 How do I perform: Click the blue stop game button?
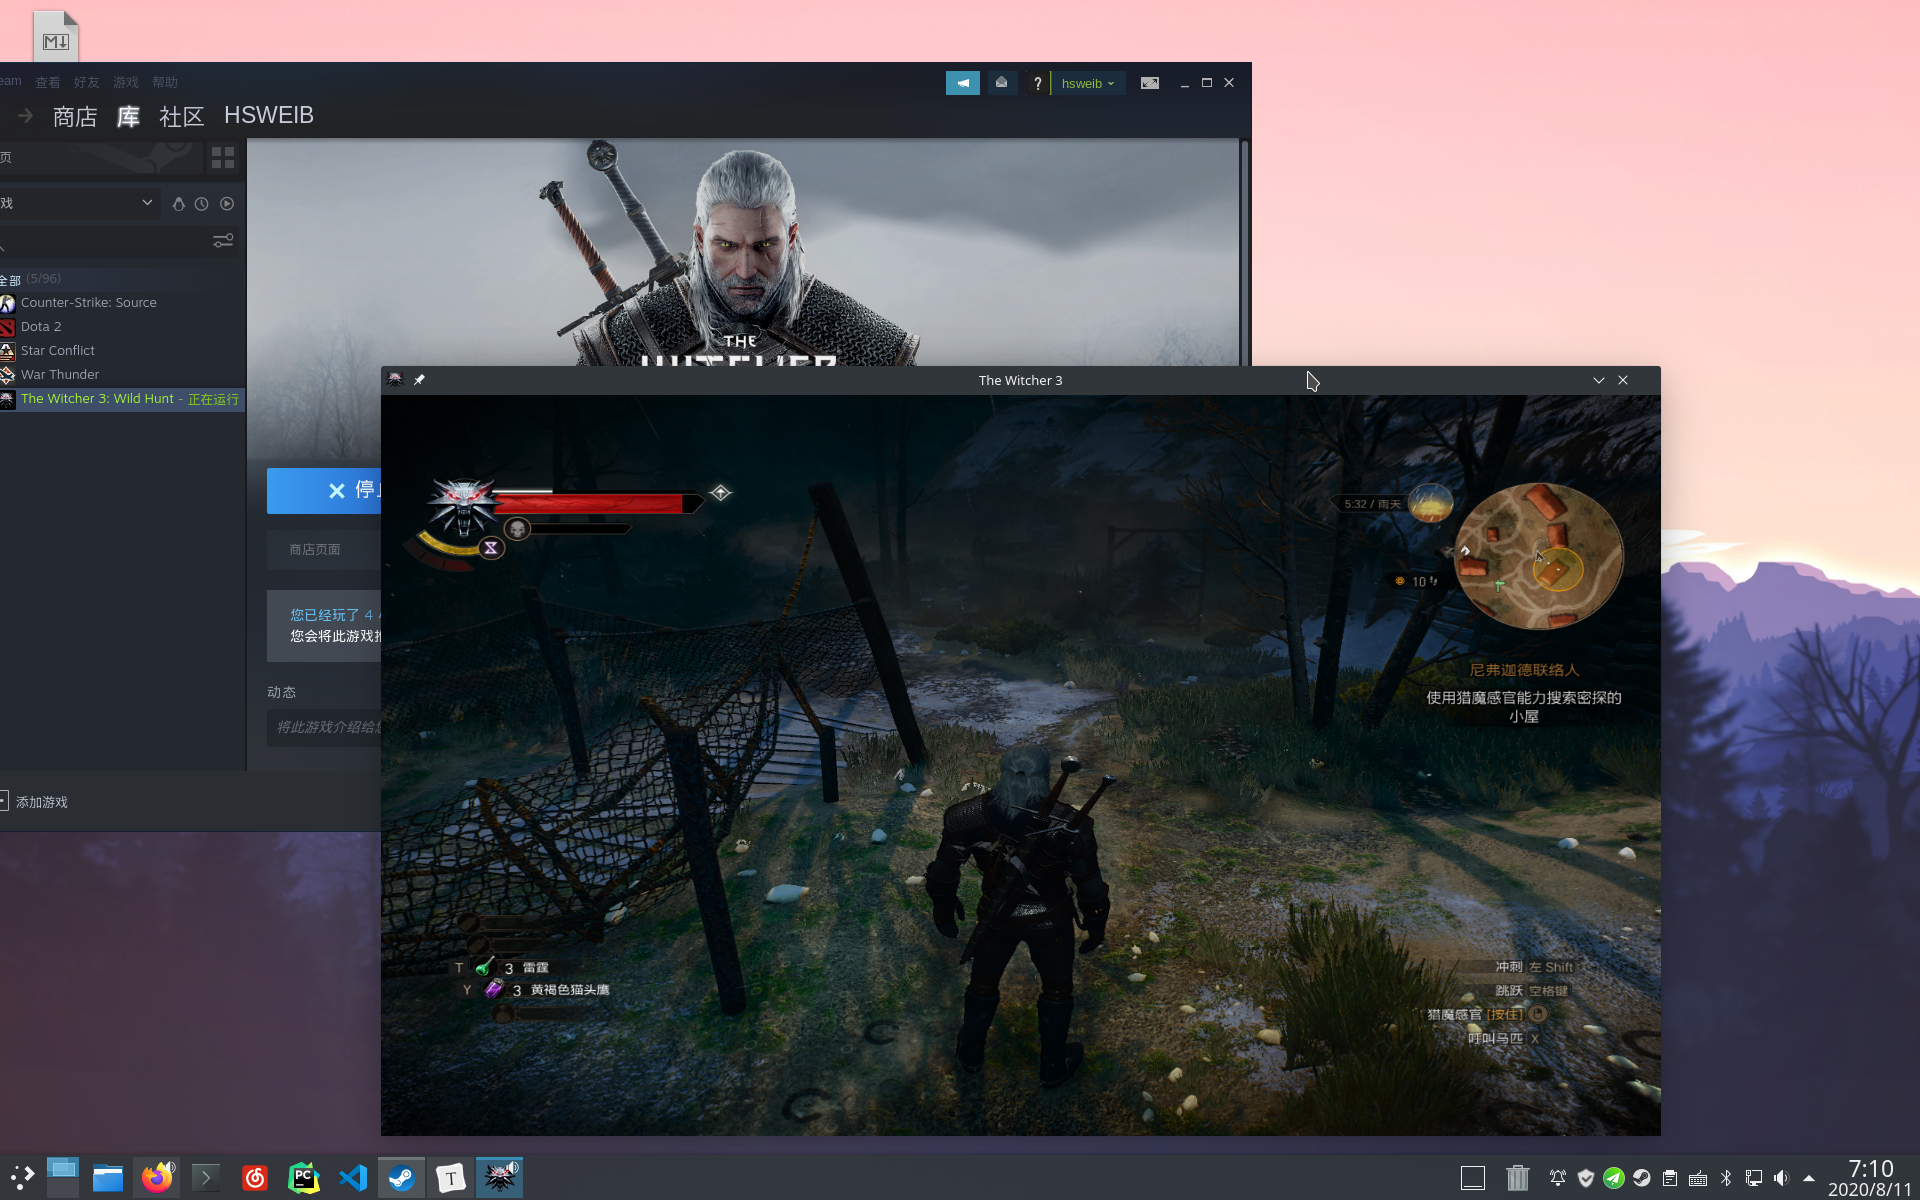coord(324,490)
